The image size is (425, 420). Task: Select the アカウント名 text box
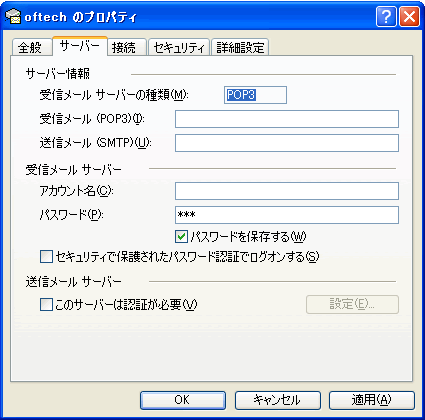287,191
